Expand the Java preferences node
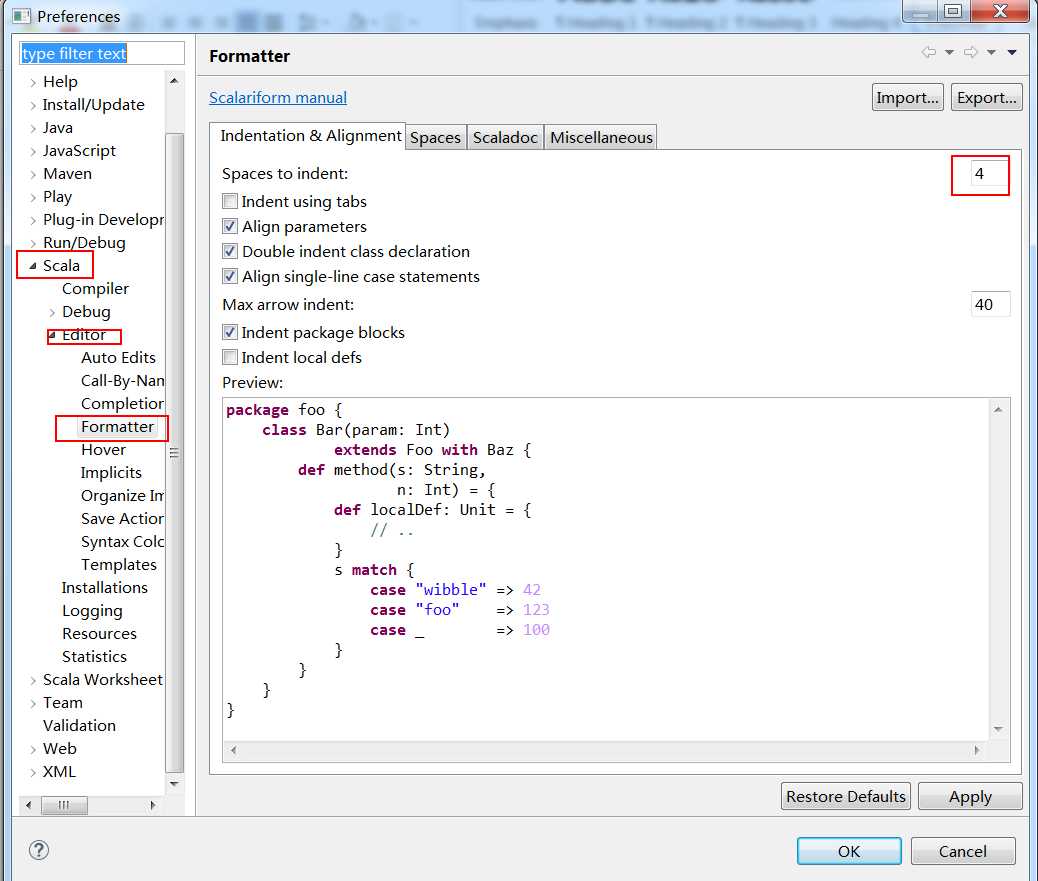The height and width of the screenshot is (881, 1038). click(32, 128)
